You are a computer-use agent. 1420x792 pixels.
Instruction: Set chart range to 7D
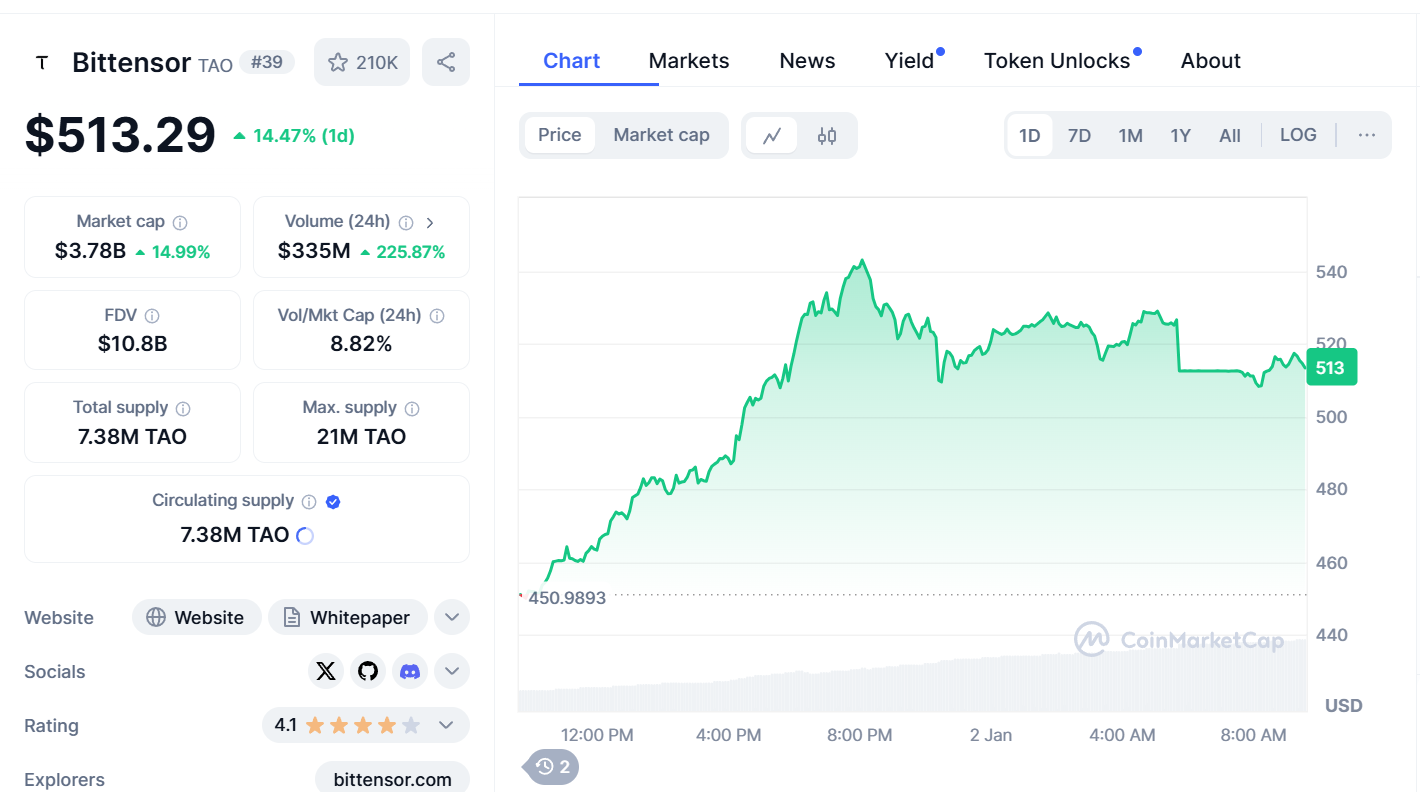1079,135
